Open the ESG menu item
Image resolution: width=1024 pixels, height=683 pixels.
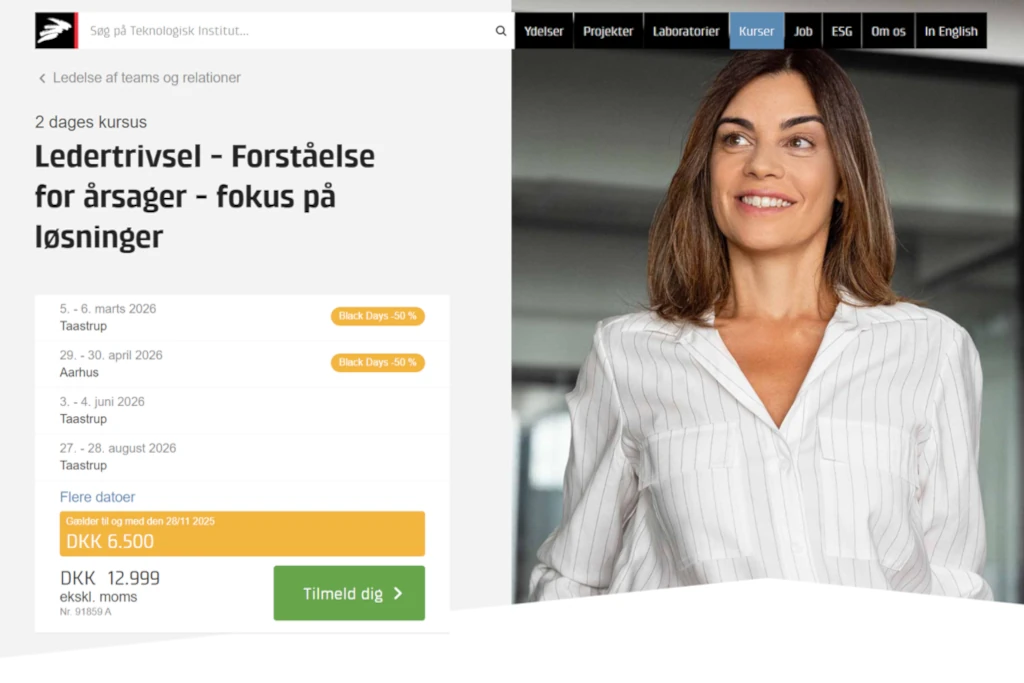842,31
